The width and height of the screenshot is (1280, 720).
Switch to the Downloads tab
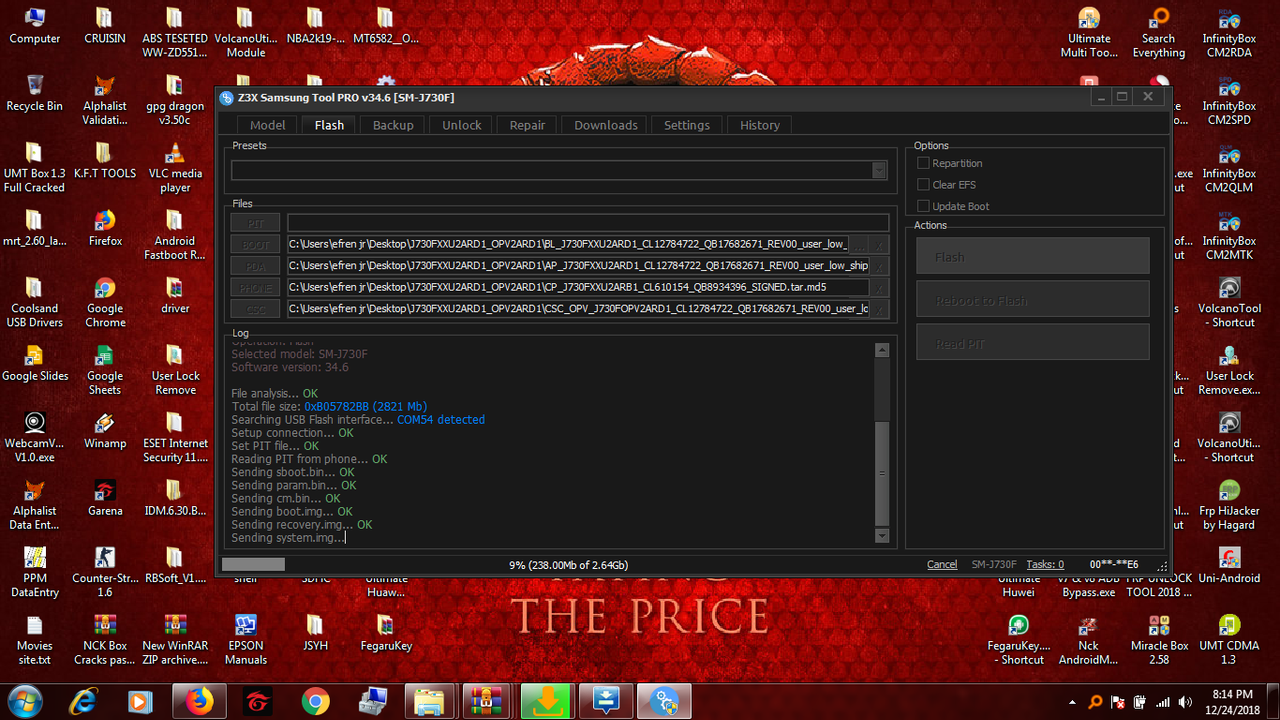606,125
